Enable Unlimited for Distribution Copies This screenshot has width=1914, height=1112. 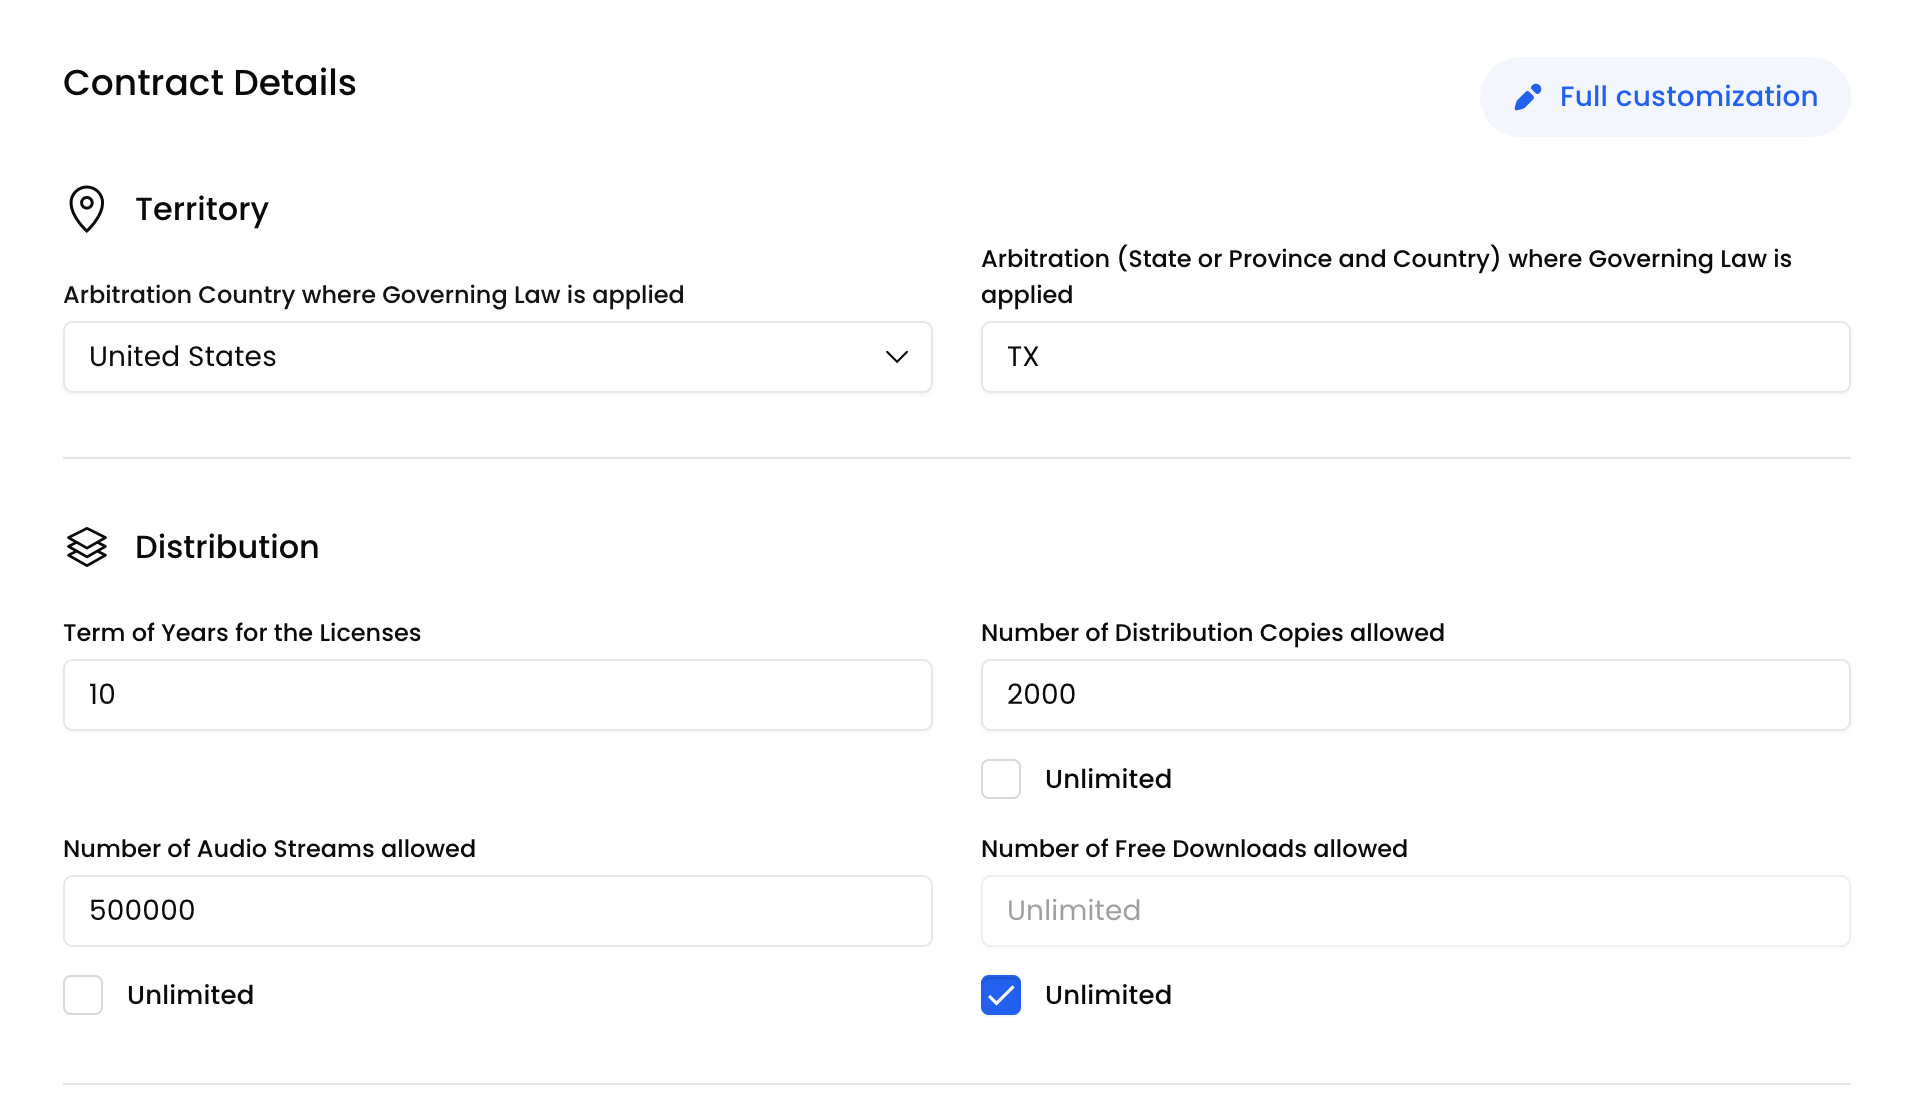point(1001,779)
